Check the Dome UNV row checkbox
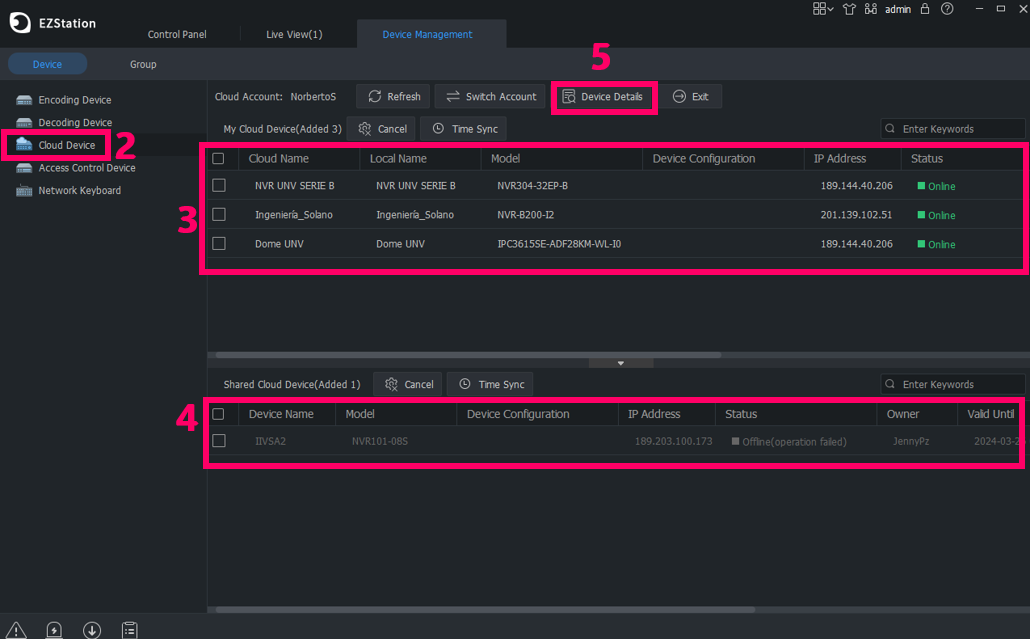 click(x=219, y=243)
